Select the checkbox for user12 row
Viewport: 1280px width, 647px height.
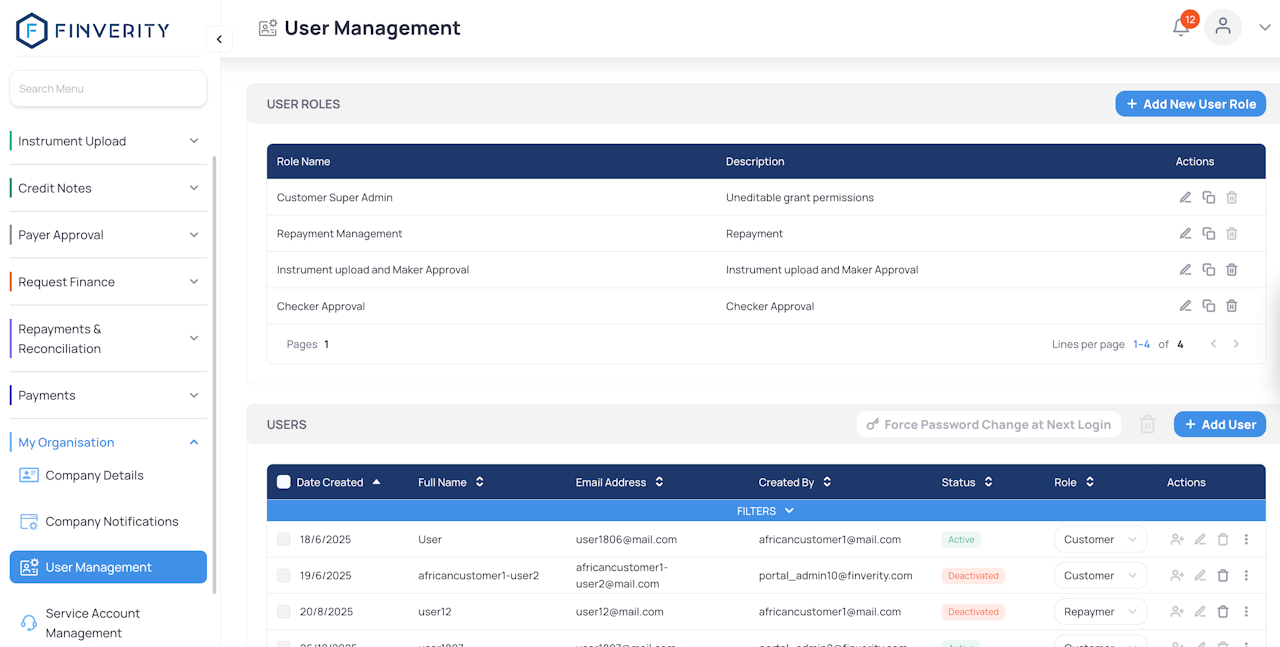click(x=284, y=612)
